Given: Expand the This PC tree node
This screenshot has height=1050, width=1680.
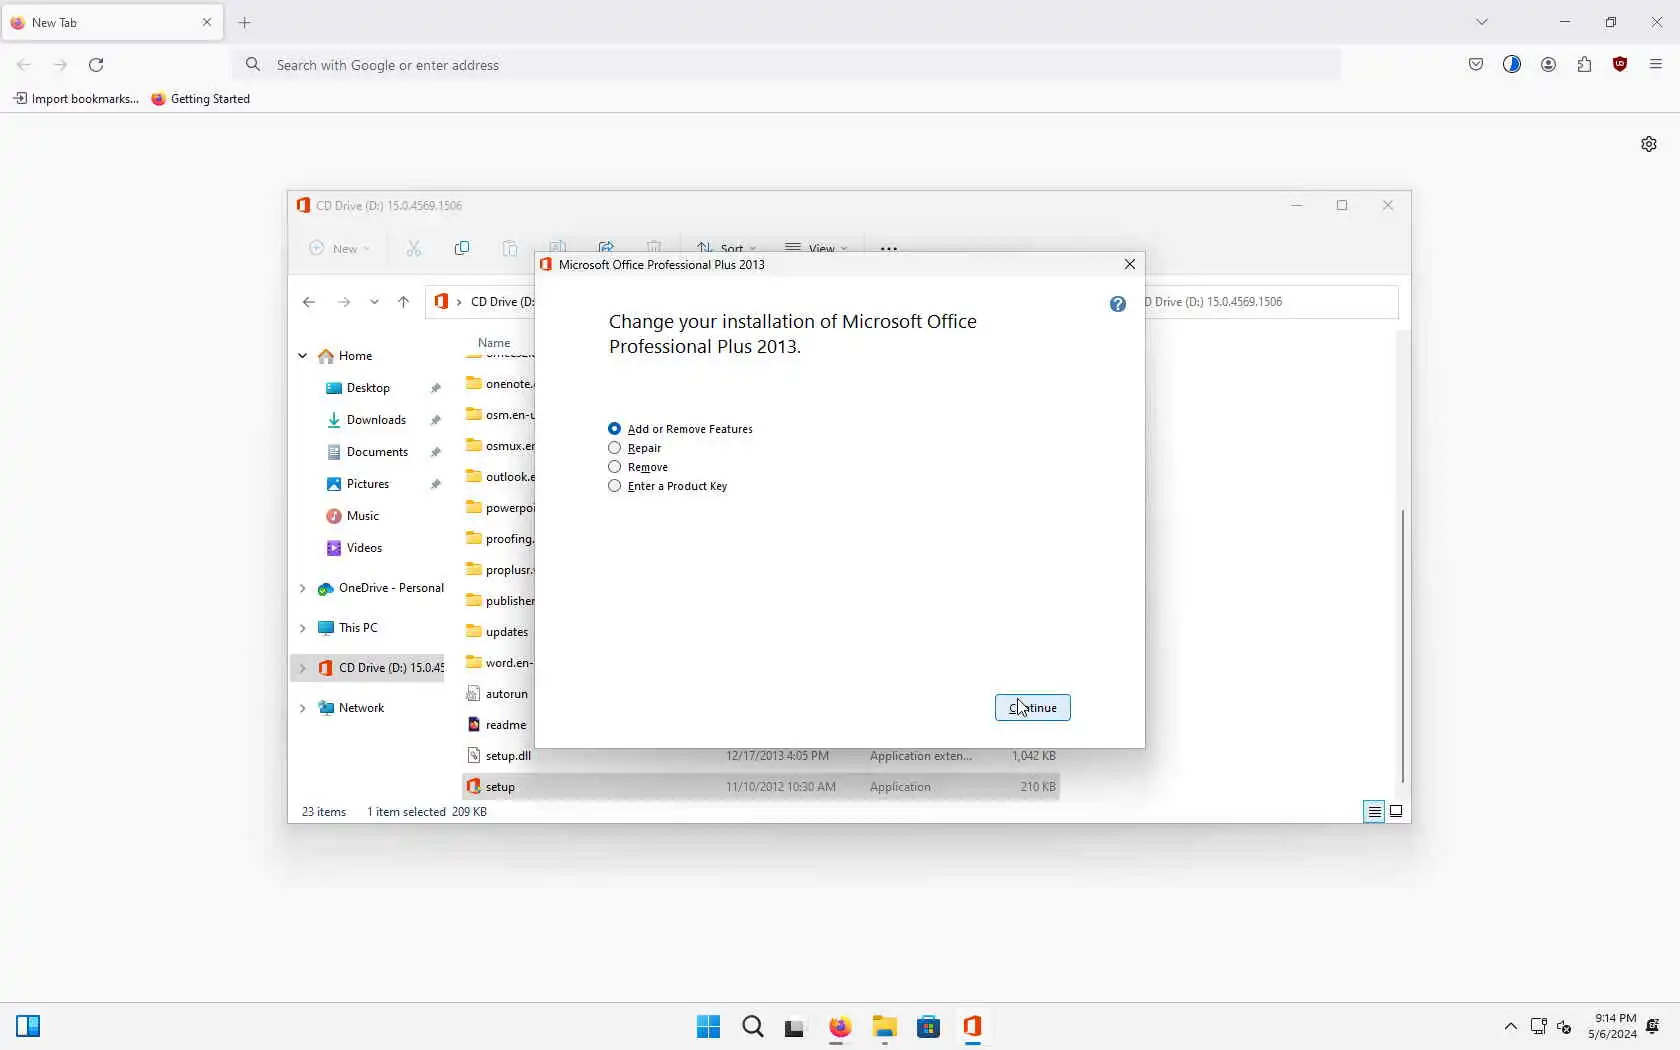Looking at the screenshot, I should tap(302, 628).
